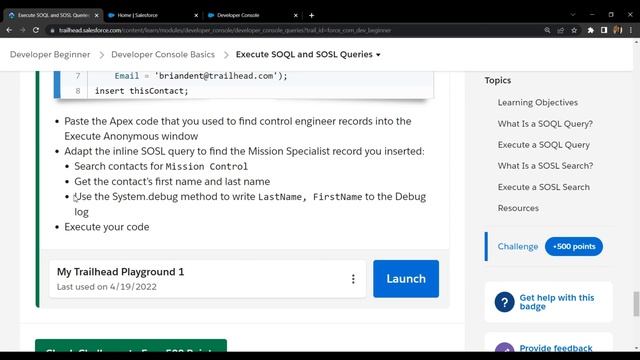The height and width of the screenshot is (360, 640).
Task: Jump to What Is a SOQL Query? topic
Action: click(545, 124)
